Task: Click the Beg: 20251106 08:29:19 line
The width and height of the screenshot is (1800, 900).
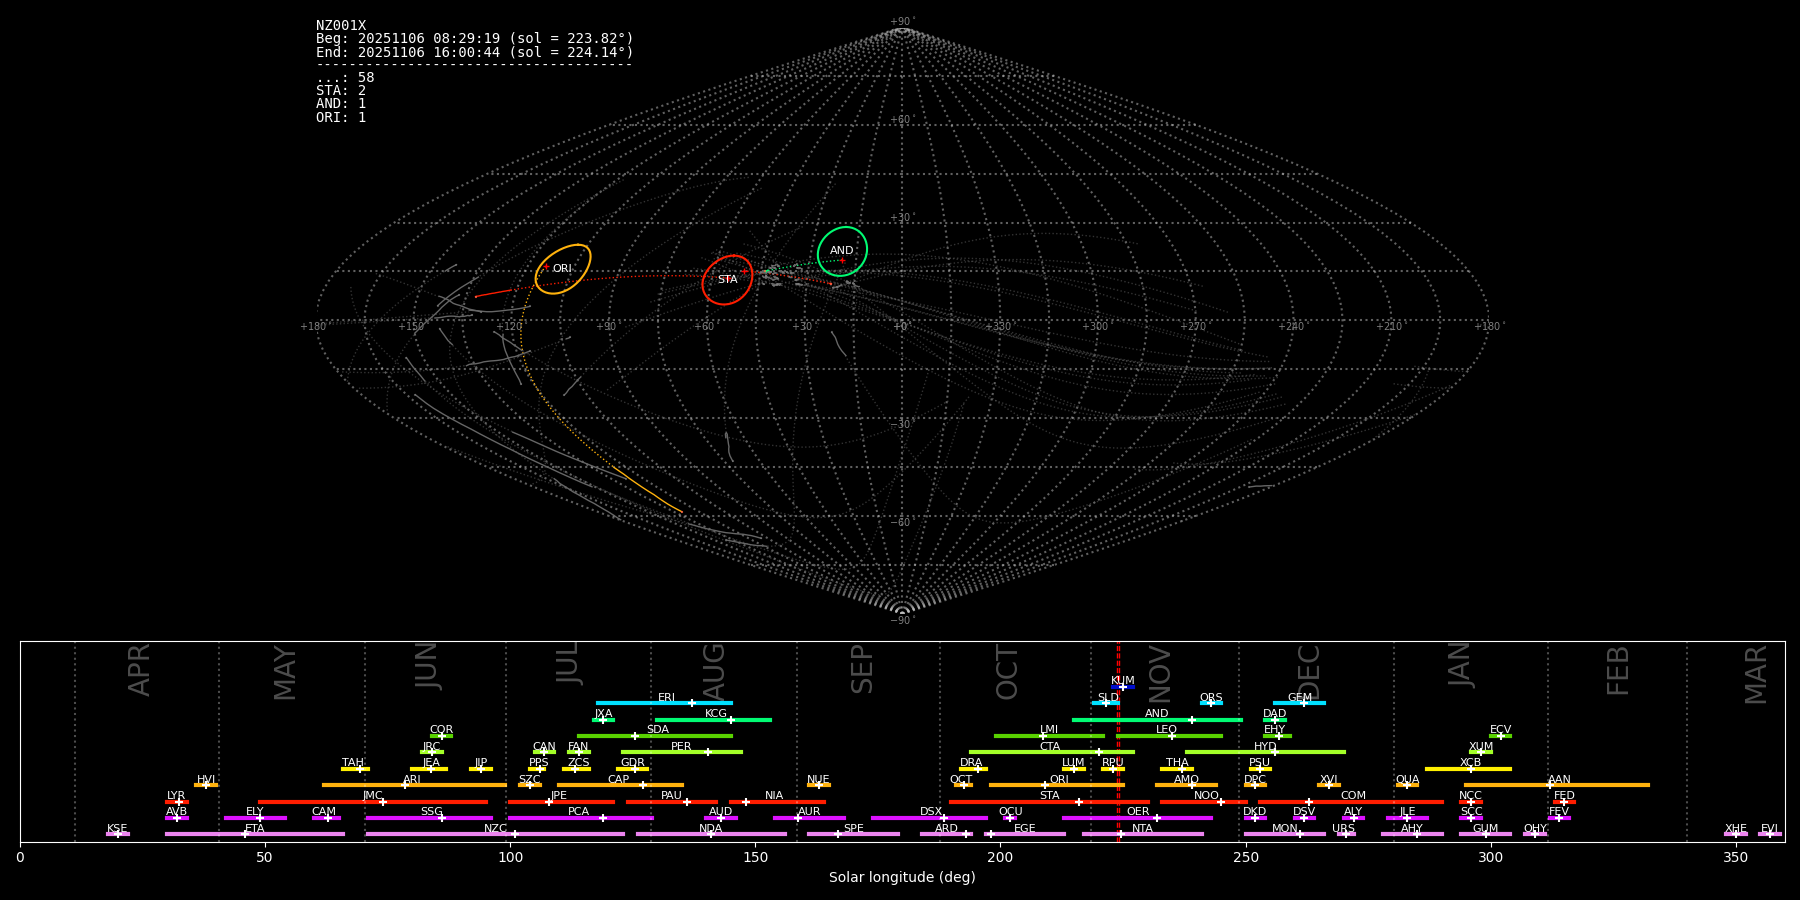Action: (475, 39)
